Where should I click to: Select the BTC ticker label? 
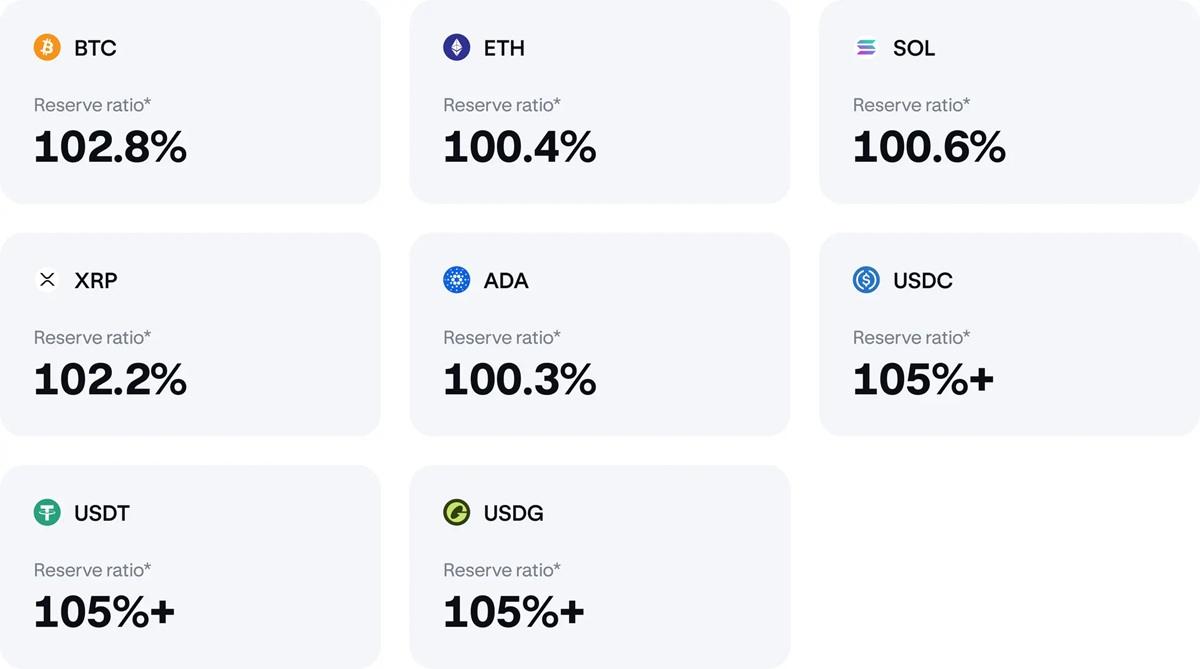pyautogui.click(x=95, y=48)
